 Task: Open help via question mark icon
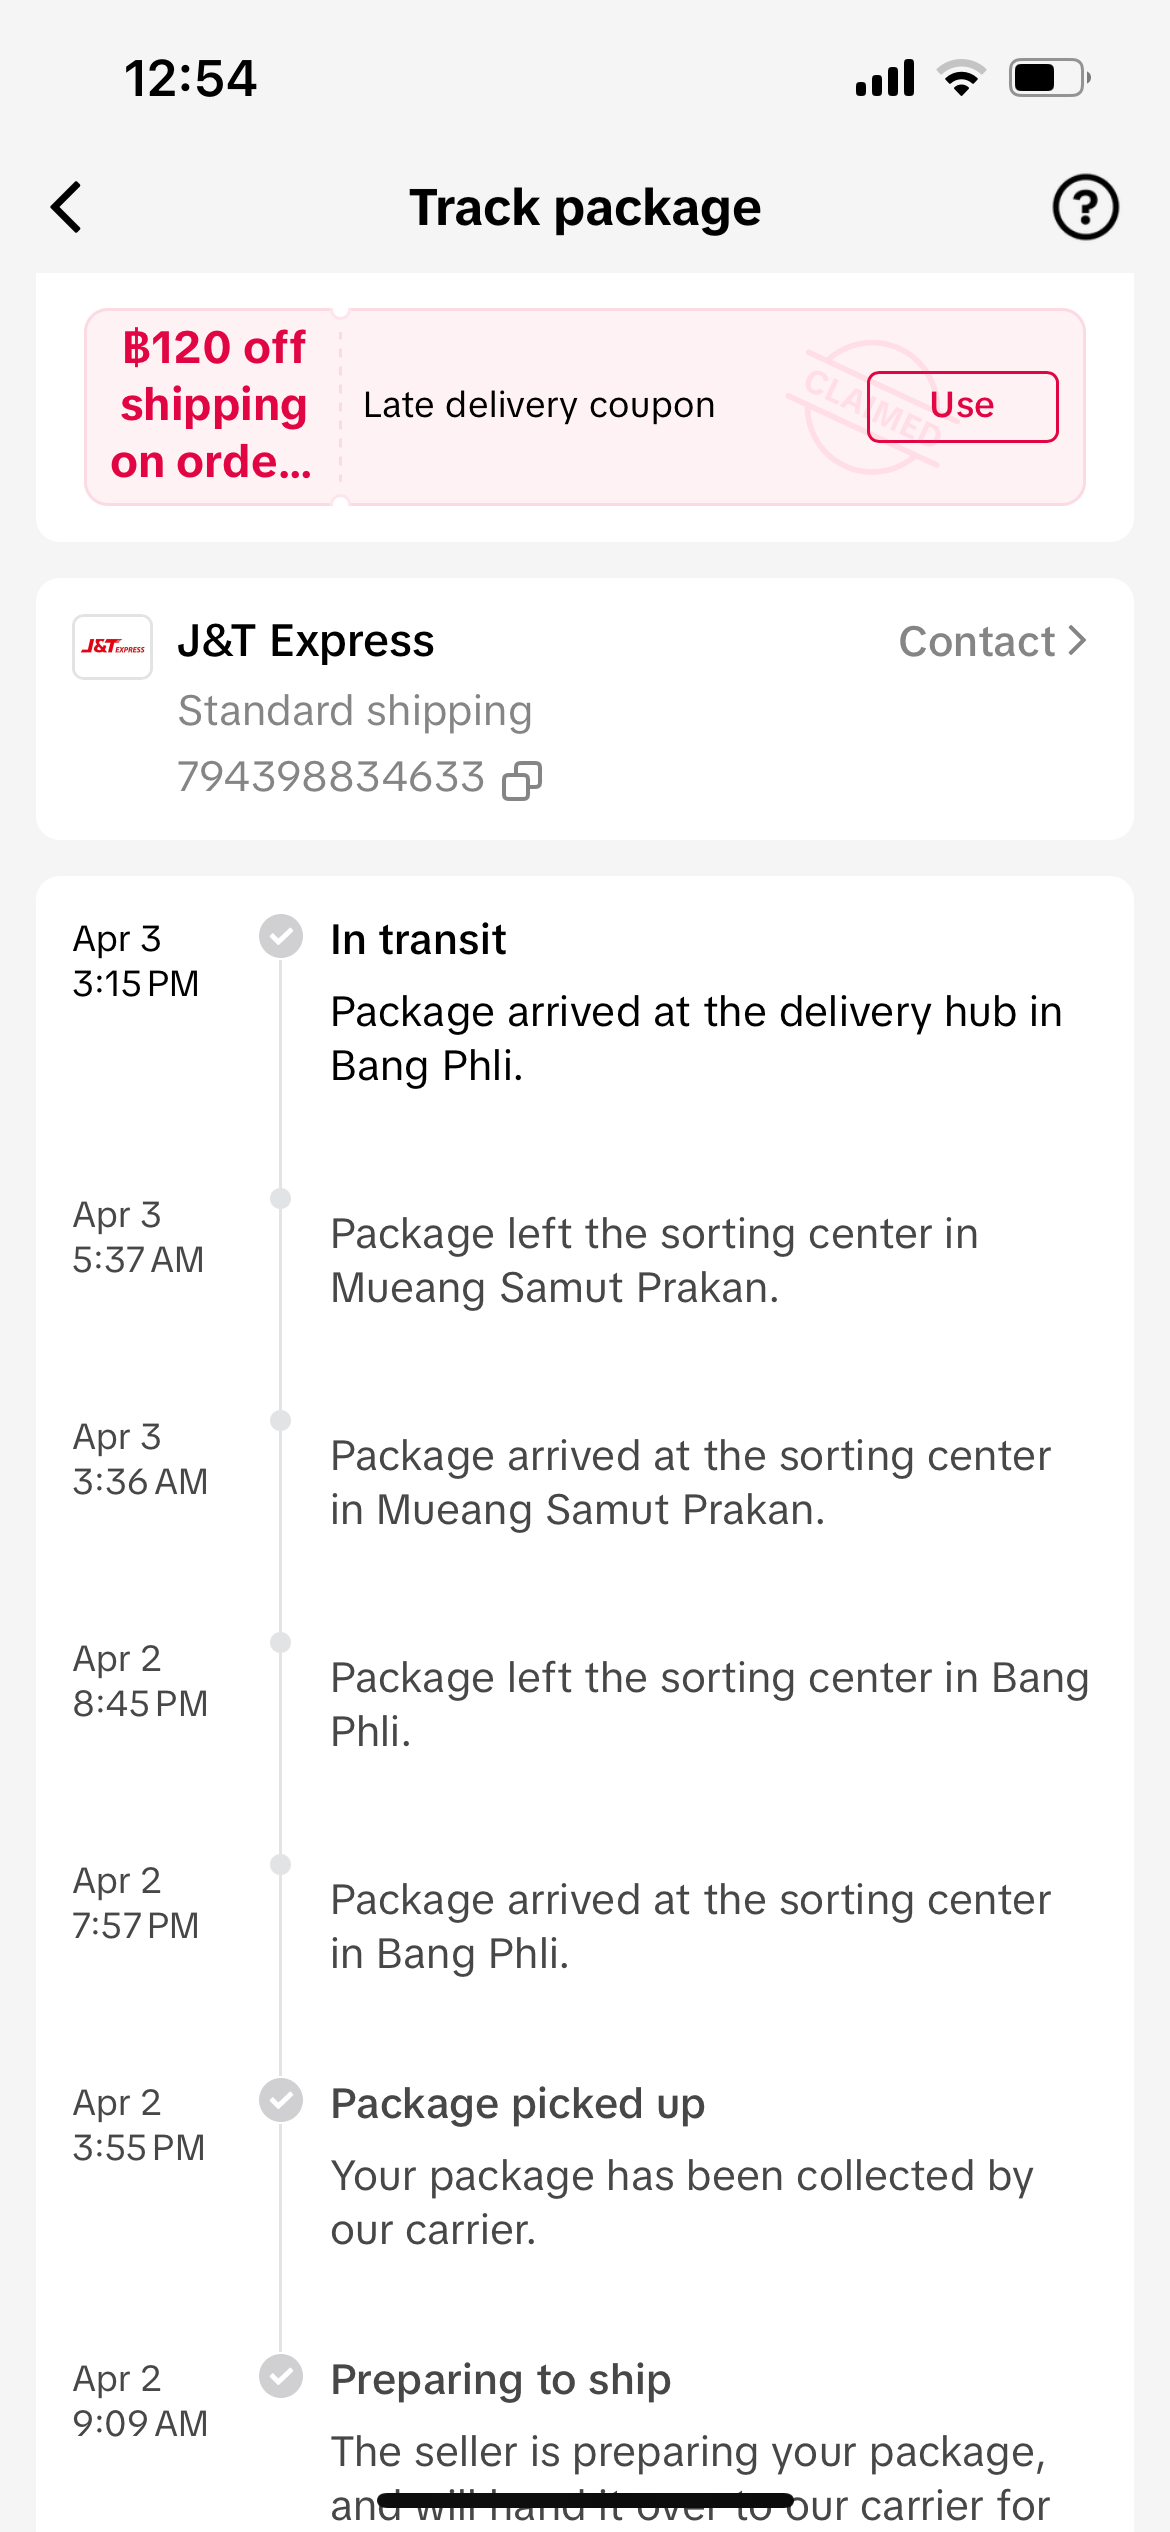point(1085,208)
